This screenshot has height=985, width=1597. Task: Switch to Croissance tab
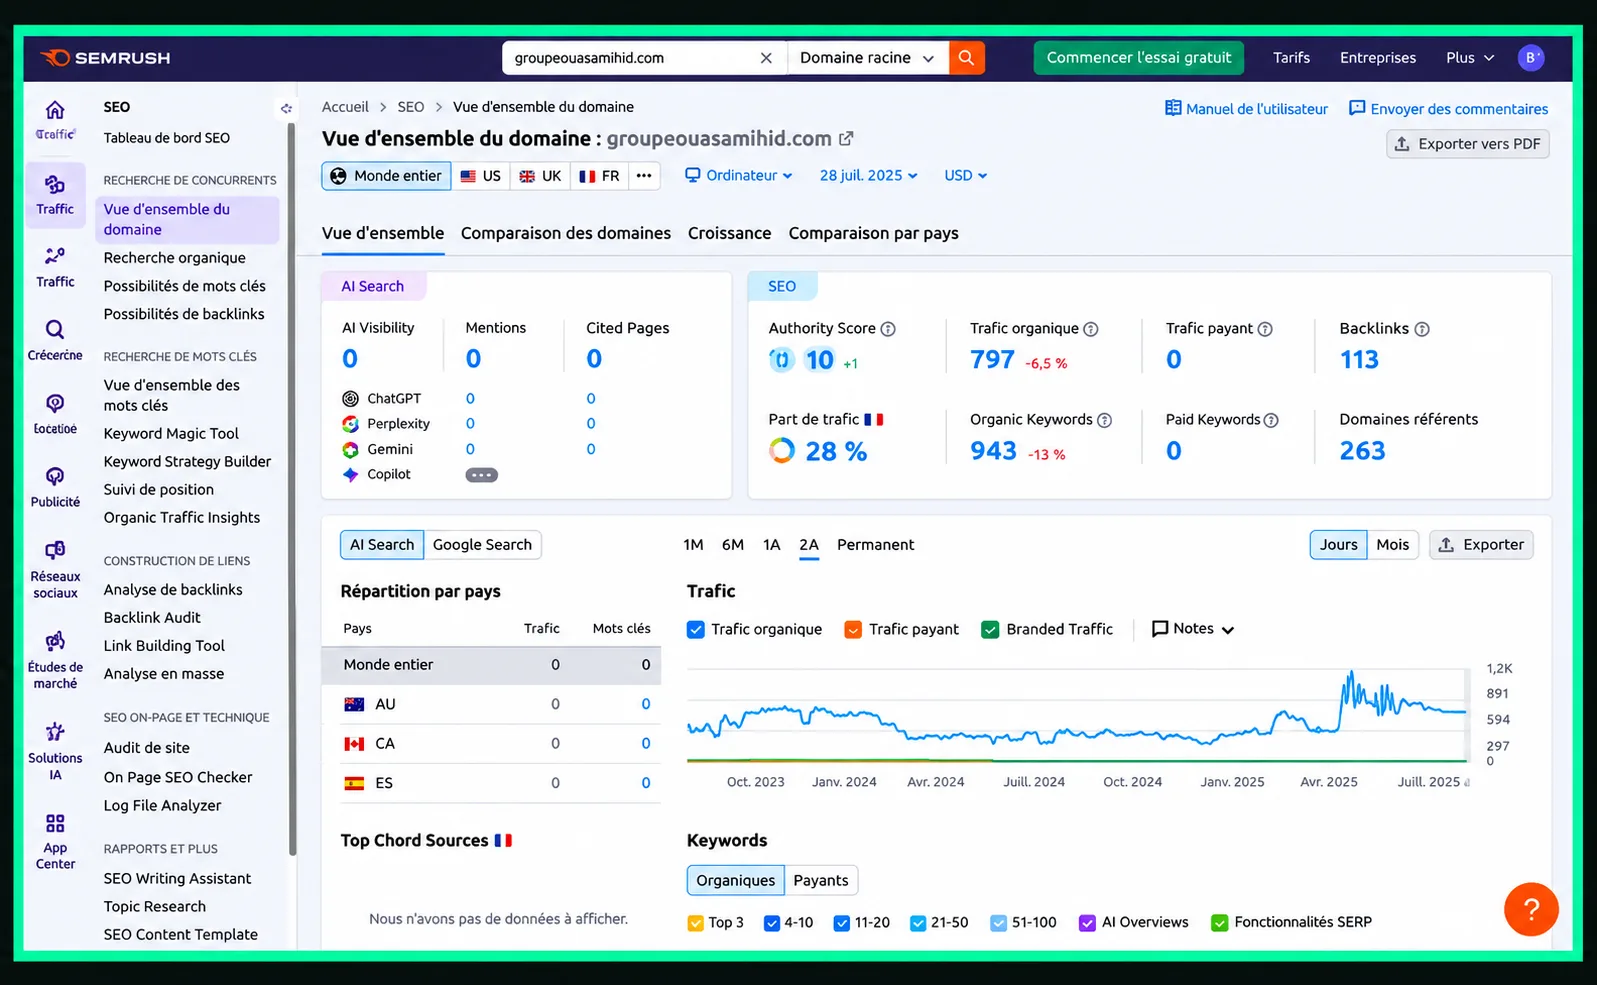pyautogui.click(x=730, y=233)
